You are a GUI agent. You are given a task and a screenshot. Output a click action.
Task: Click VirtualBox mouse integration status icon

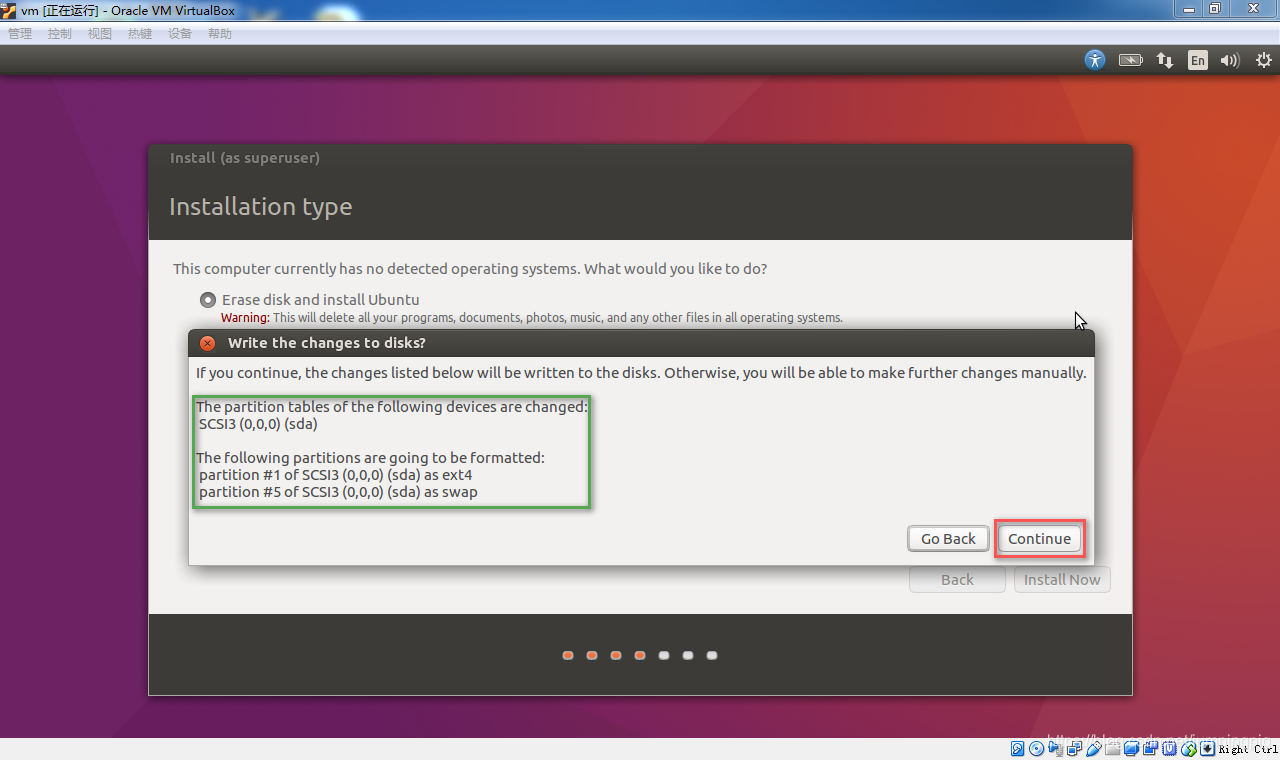click(x=1189, y=748)
